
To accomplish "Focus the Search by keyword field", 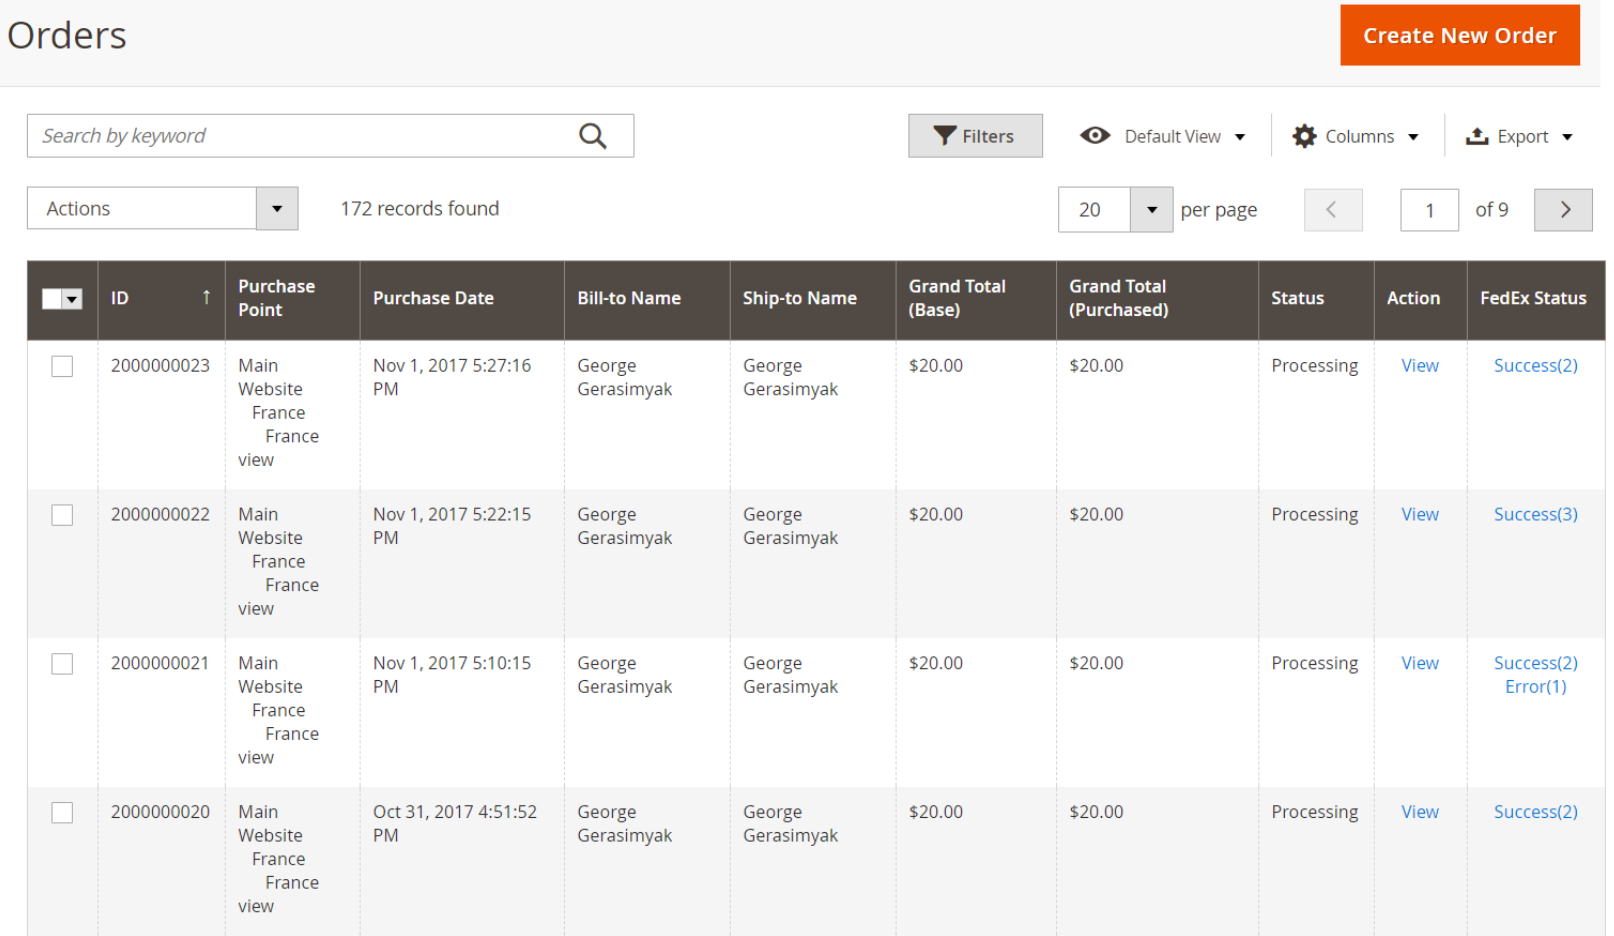I will (x=300, y=136).
